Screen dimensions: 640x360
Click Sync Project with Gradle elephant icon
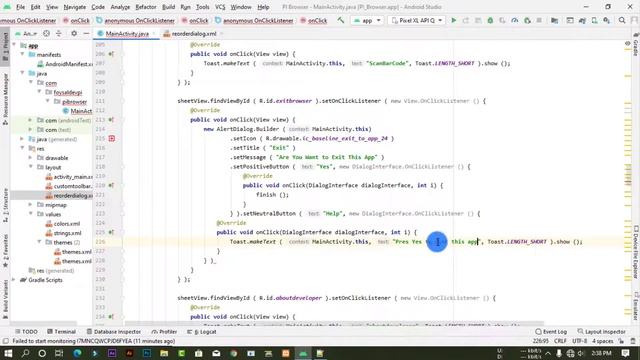pyautogui.click(x=582, y=20)
